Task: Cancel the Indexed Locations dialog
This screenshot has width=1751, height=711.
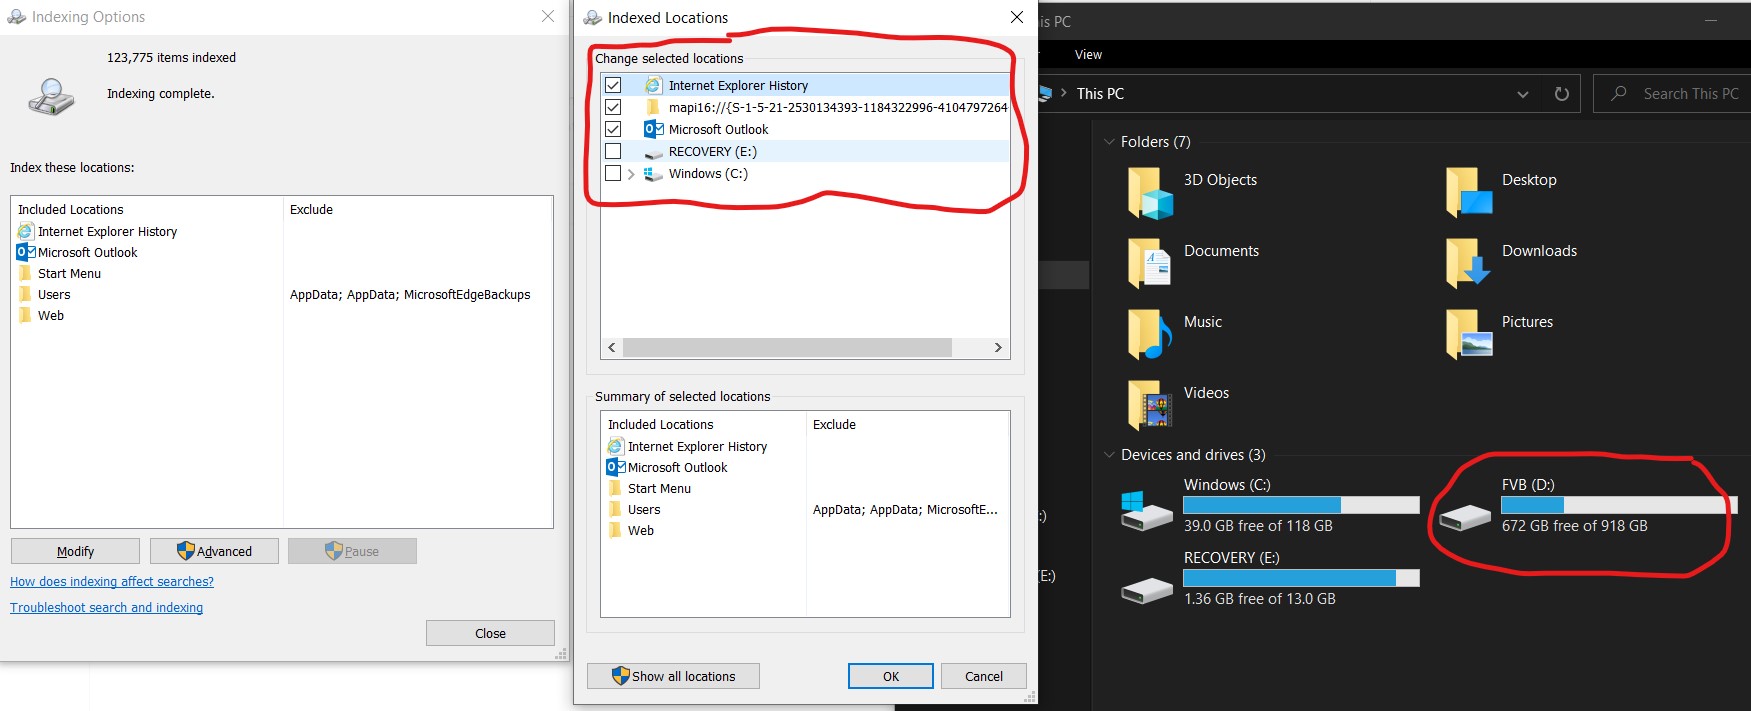Action: pos(984,676)
